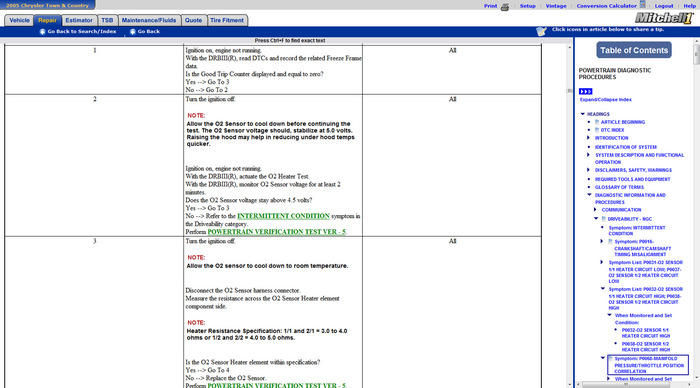
Task: Click the Vintage link
Action: click(556, 6)
